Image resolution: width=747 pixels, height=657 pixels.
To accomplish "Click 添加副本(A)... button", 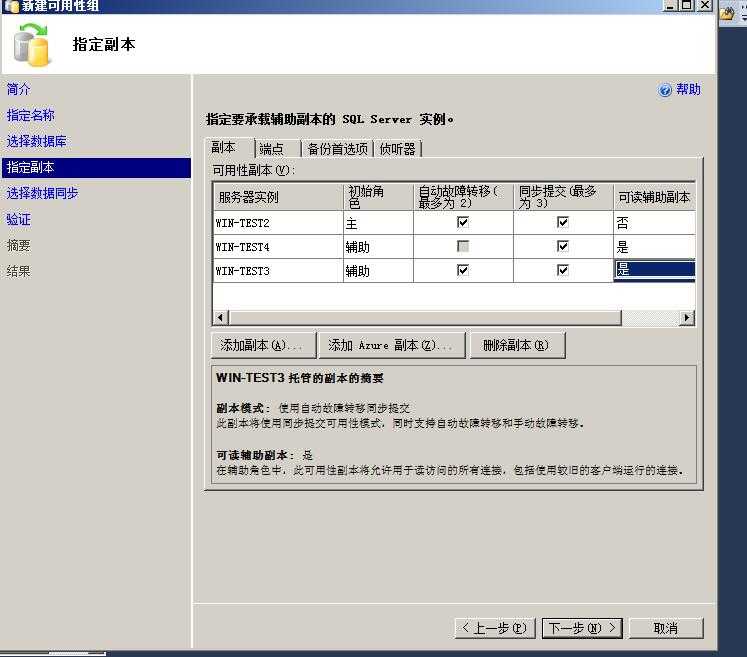I will pyautogui.click(x=263, y=345).
